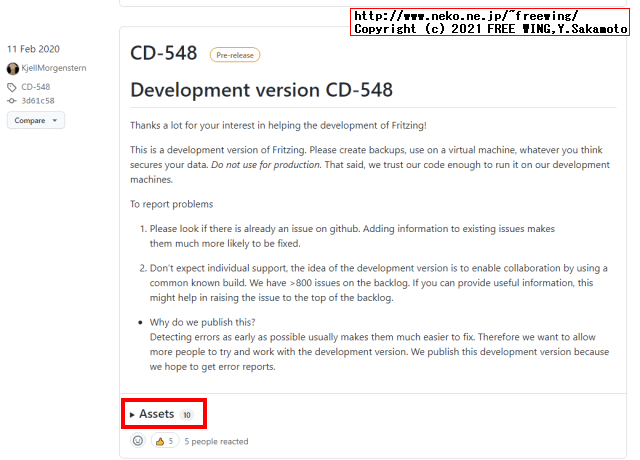Click "Why do we publish this?" bullet

point(202,322)
